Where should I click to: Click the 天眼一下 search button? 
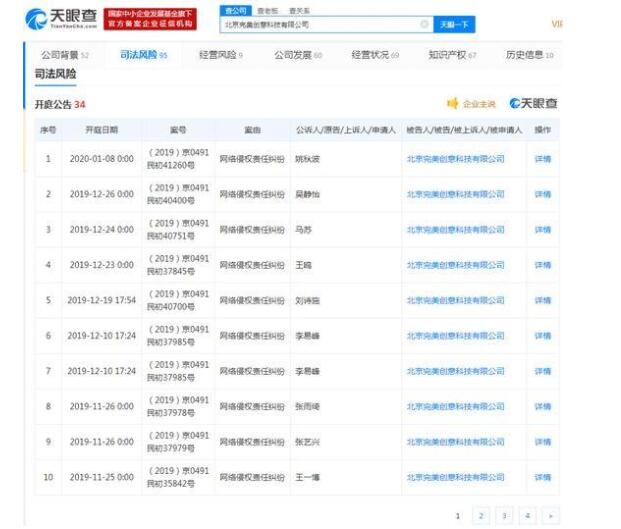[454, 25]
